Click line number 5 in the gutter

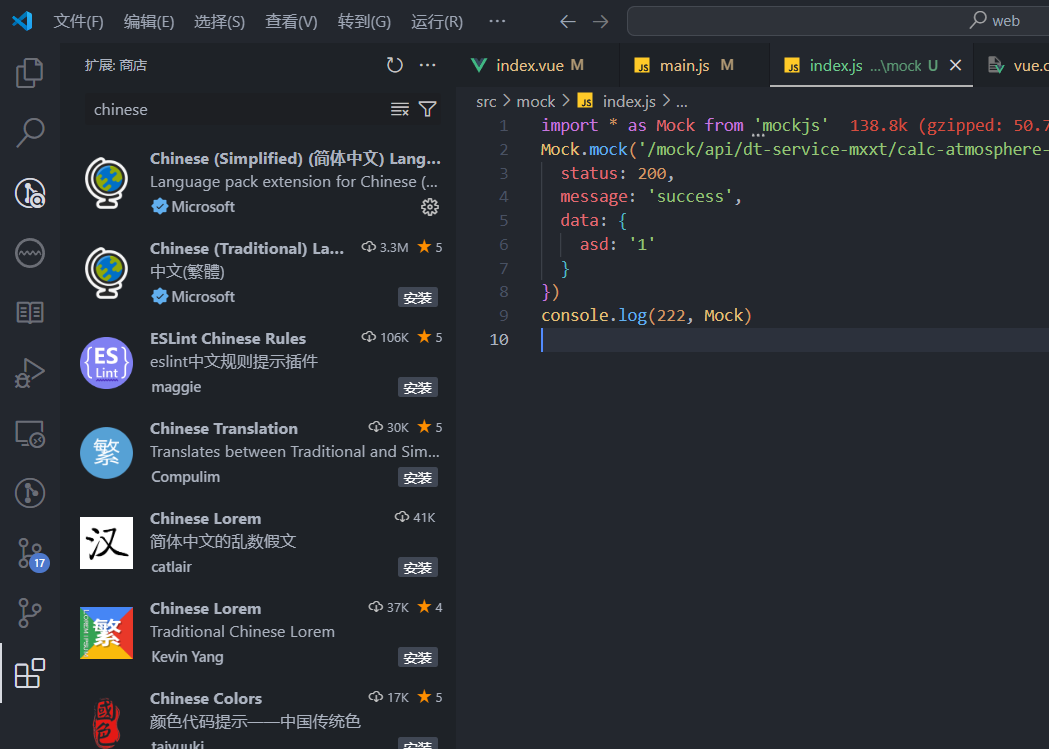[503, 221]
